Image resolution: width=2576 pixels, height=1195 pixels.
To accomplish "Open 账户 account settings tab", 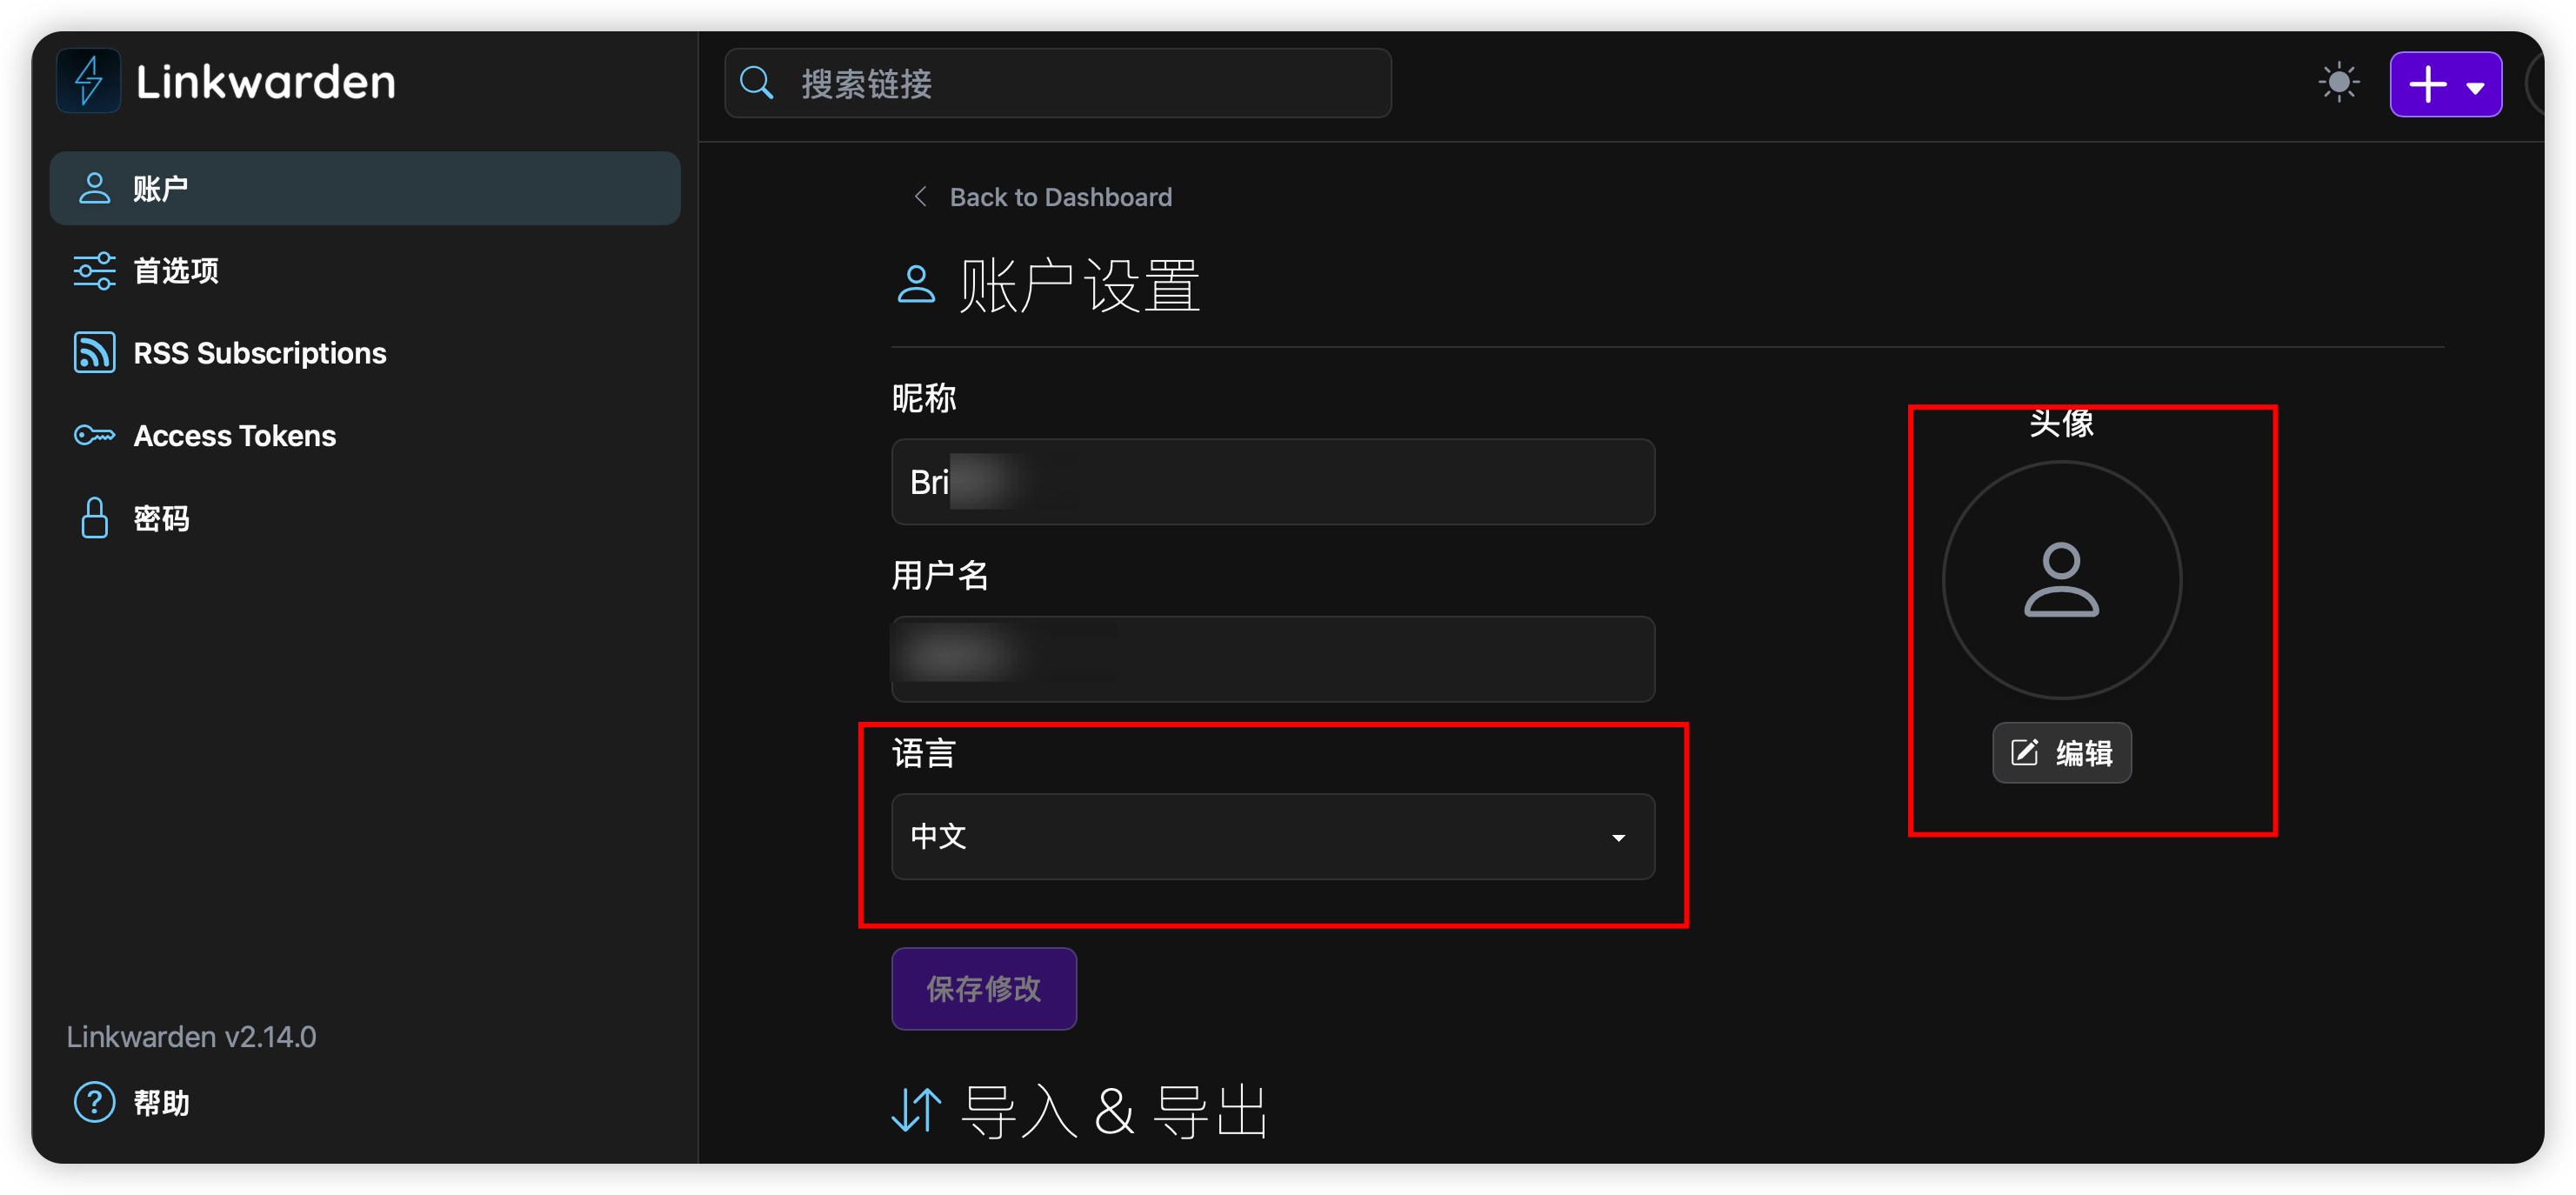I will pyautogui.click(x=365, y=188).
